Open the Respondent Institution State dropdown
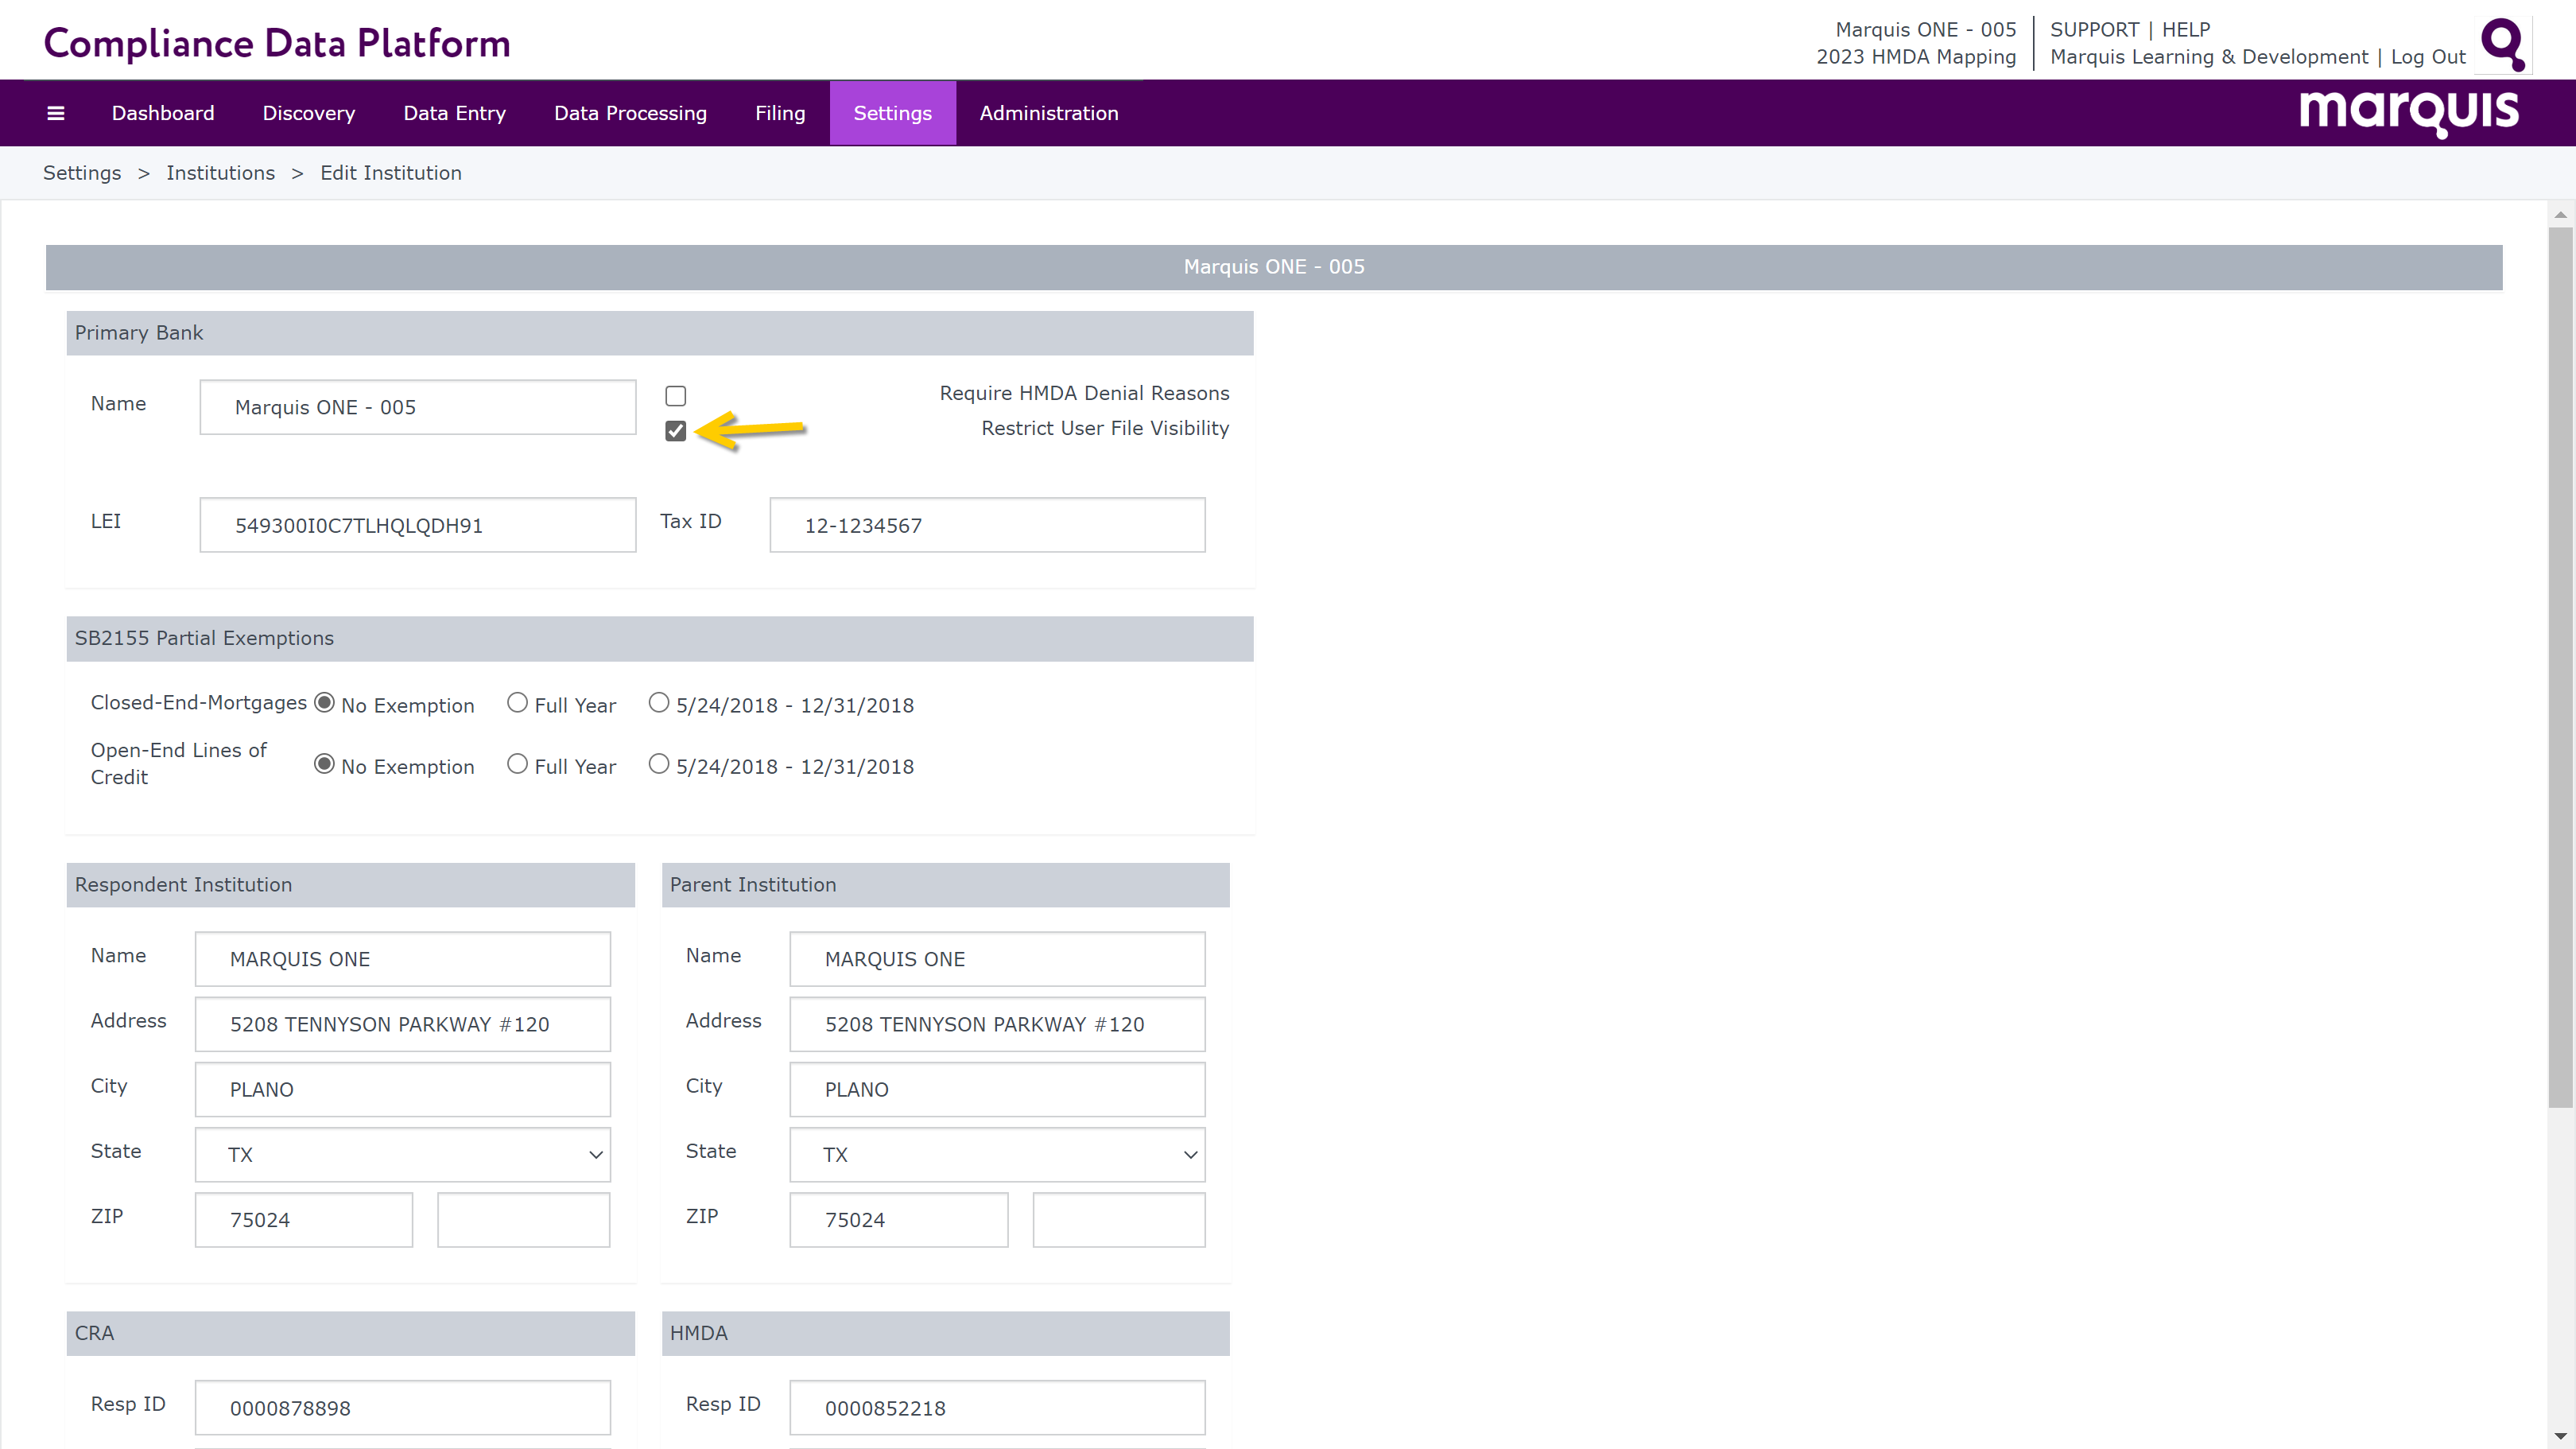This screenshot has width=2576, height=1449. tap(403, 1154)
